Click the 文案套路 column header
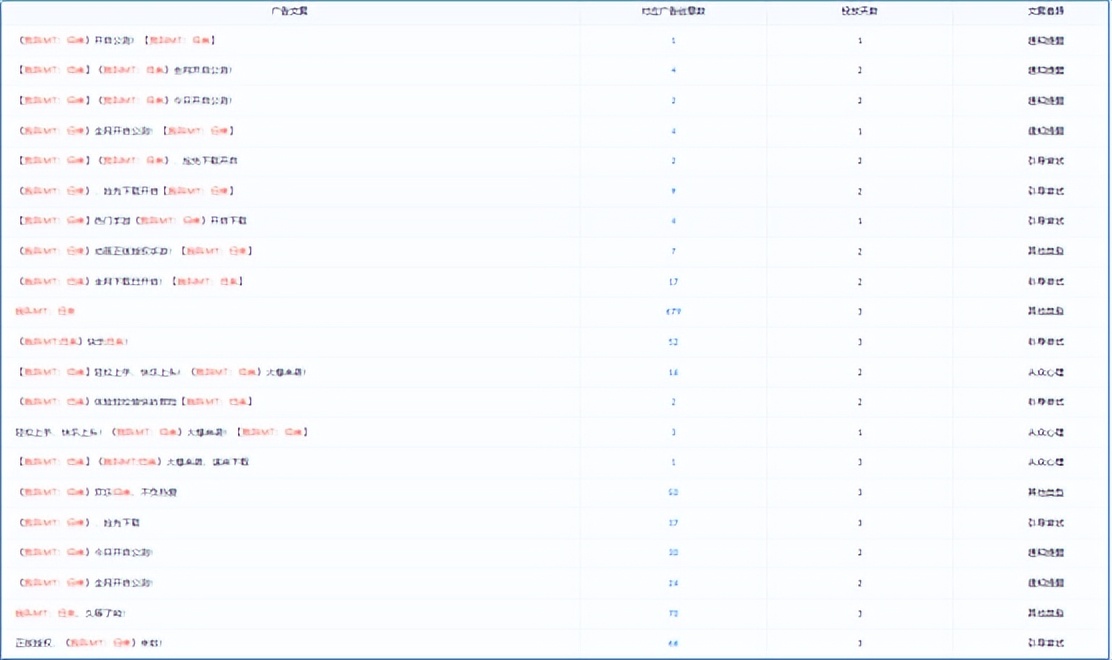1112x660 pixels. pos(1046,11)
